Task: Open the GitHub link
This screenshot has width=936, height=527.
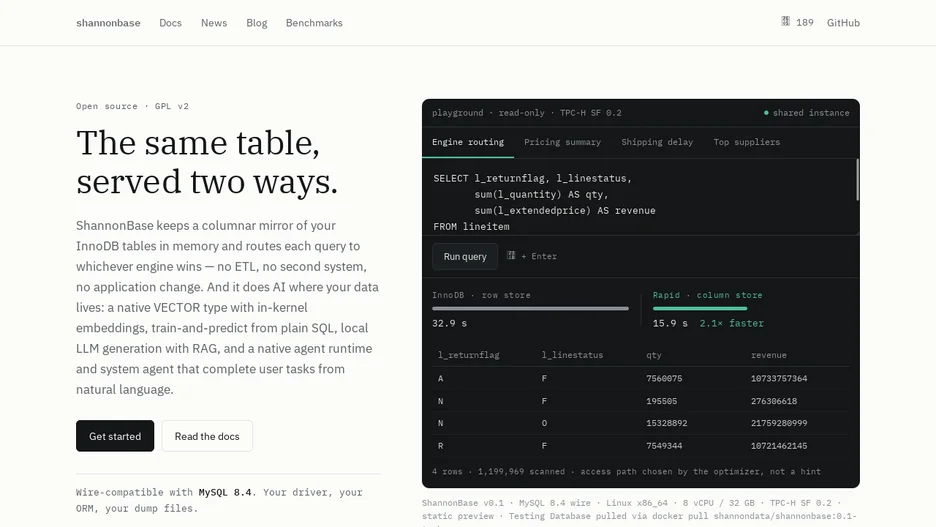Action: pos(843,23)
